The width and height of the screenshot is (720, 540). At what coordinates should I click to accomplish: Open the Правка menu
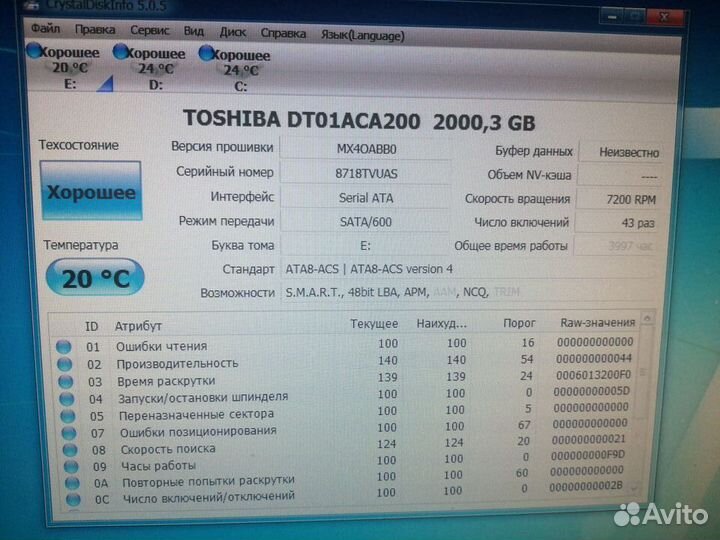[95, 29]
